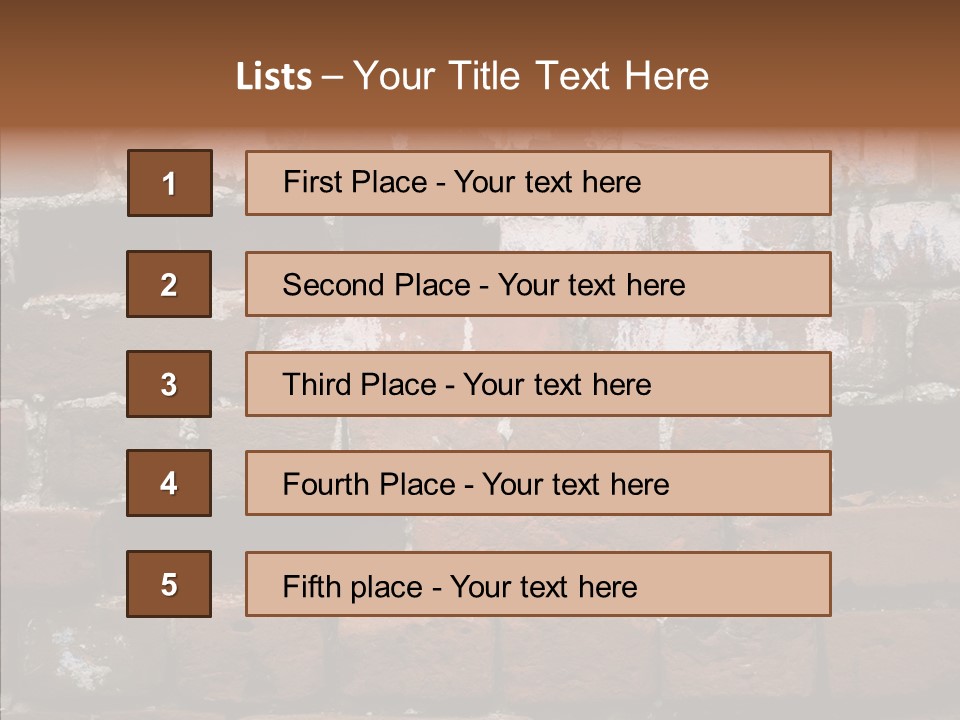The width and height of the screenshot is (960, 720).
Task: Click the word 'First' in list item one
Action: (311, 182)
